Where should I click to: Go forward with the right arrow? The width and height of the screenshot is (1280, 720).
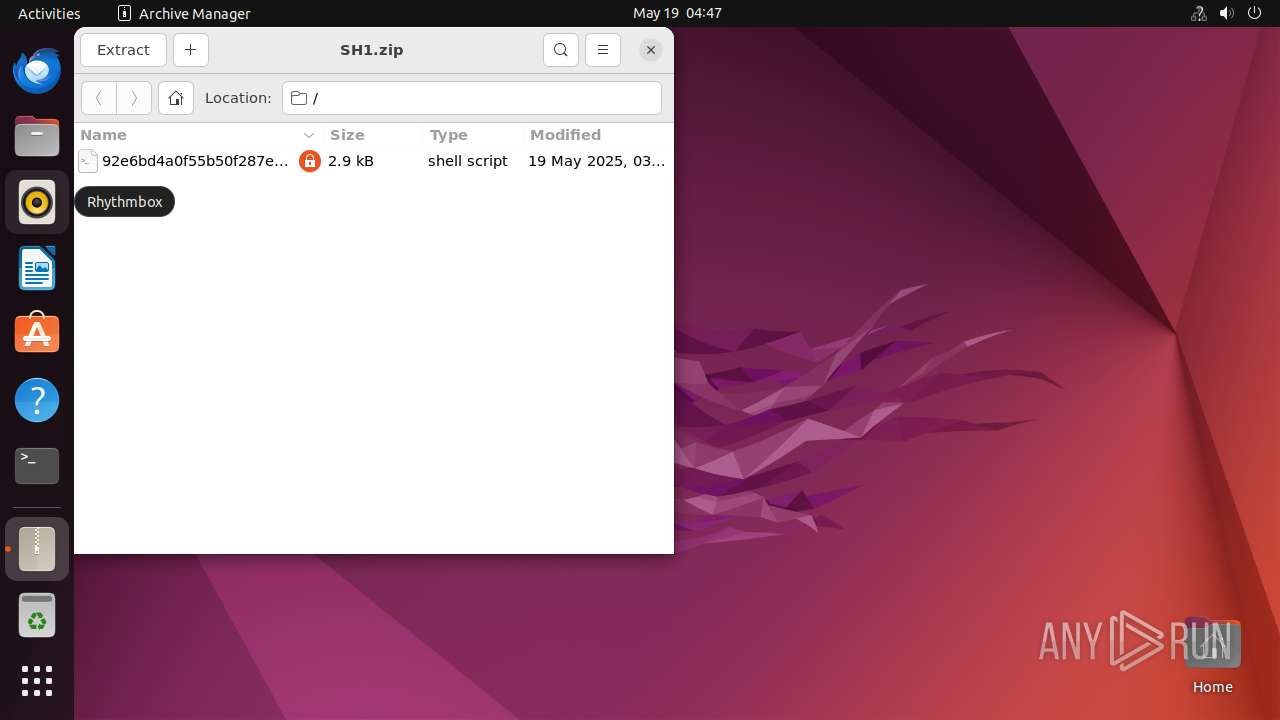click(134, 98)
